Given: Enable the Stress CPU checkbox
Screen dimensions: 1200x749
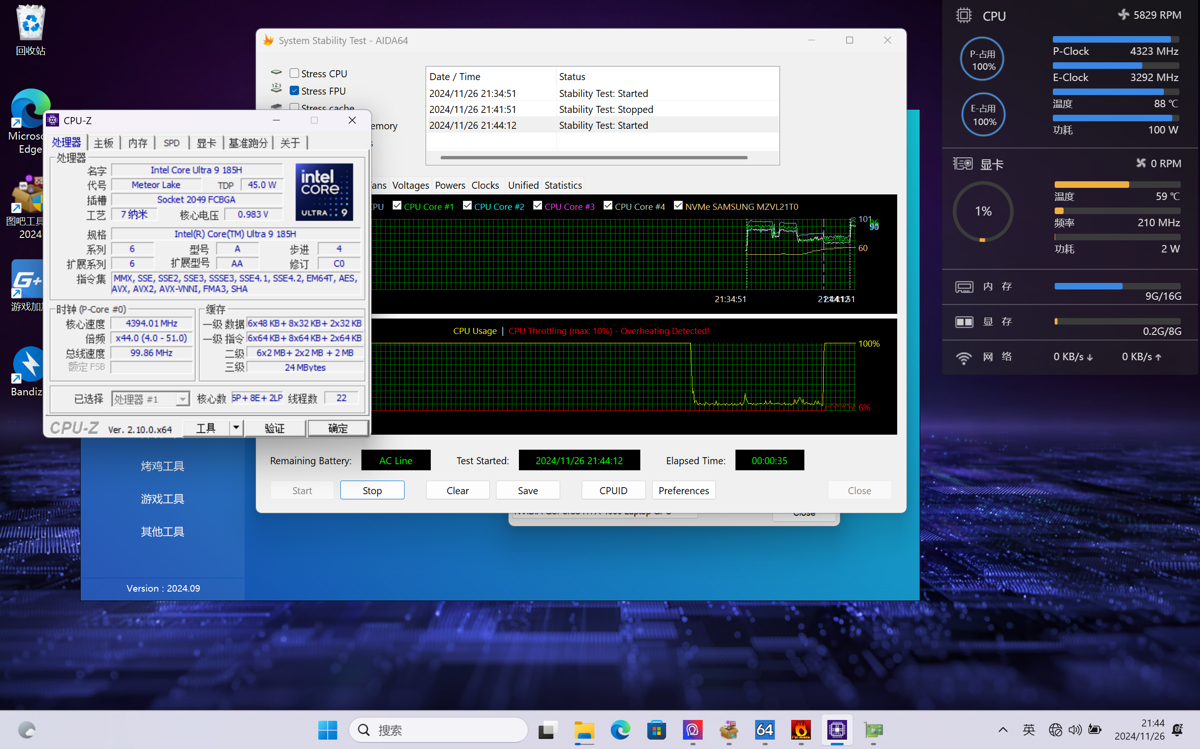Looking at the screenshot, I should 294,74.
